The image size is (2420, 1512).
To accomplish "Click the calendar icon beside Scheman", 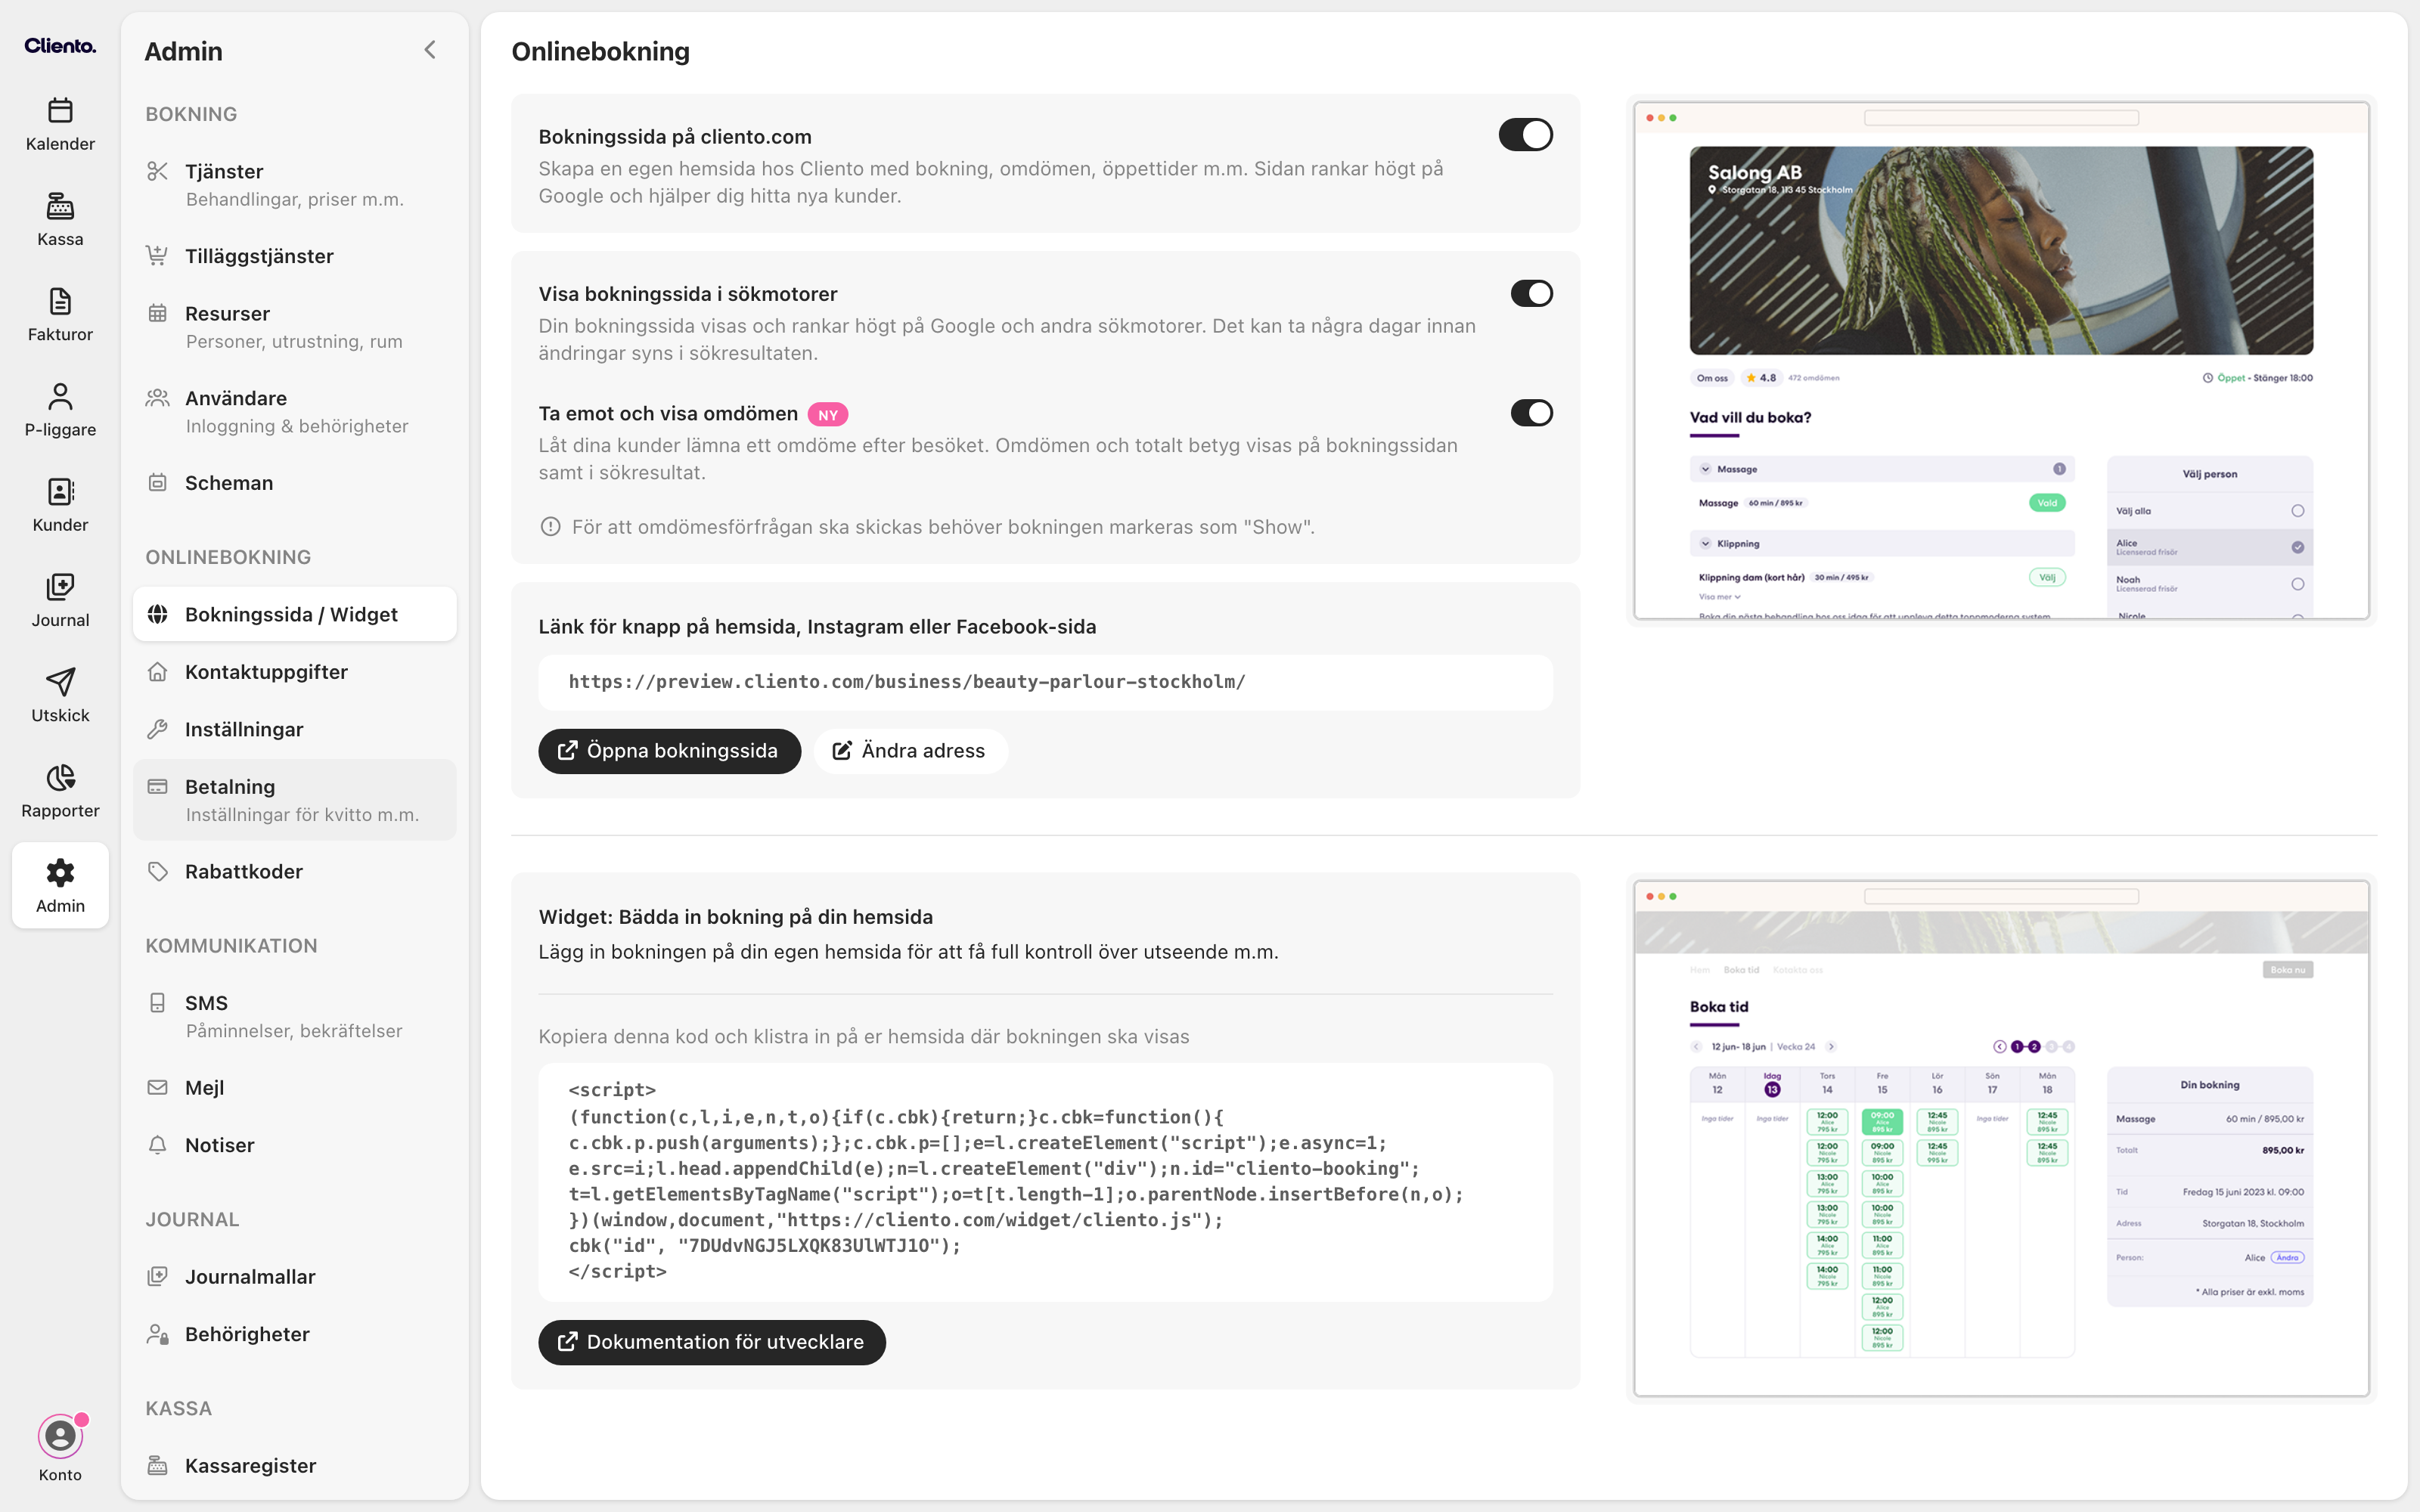I will coord(157,482).
